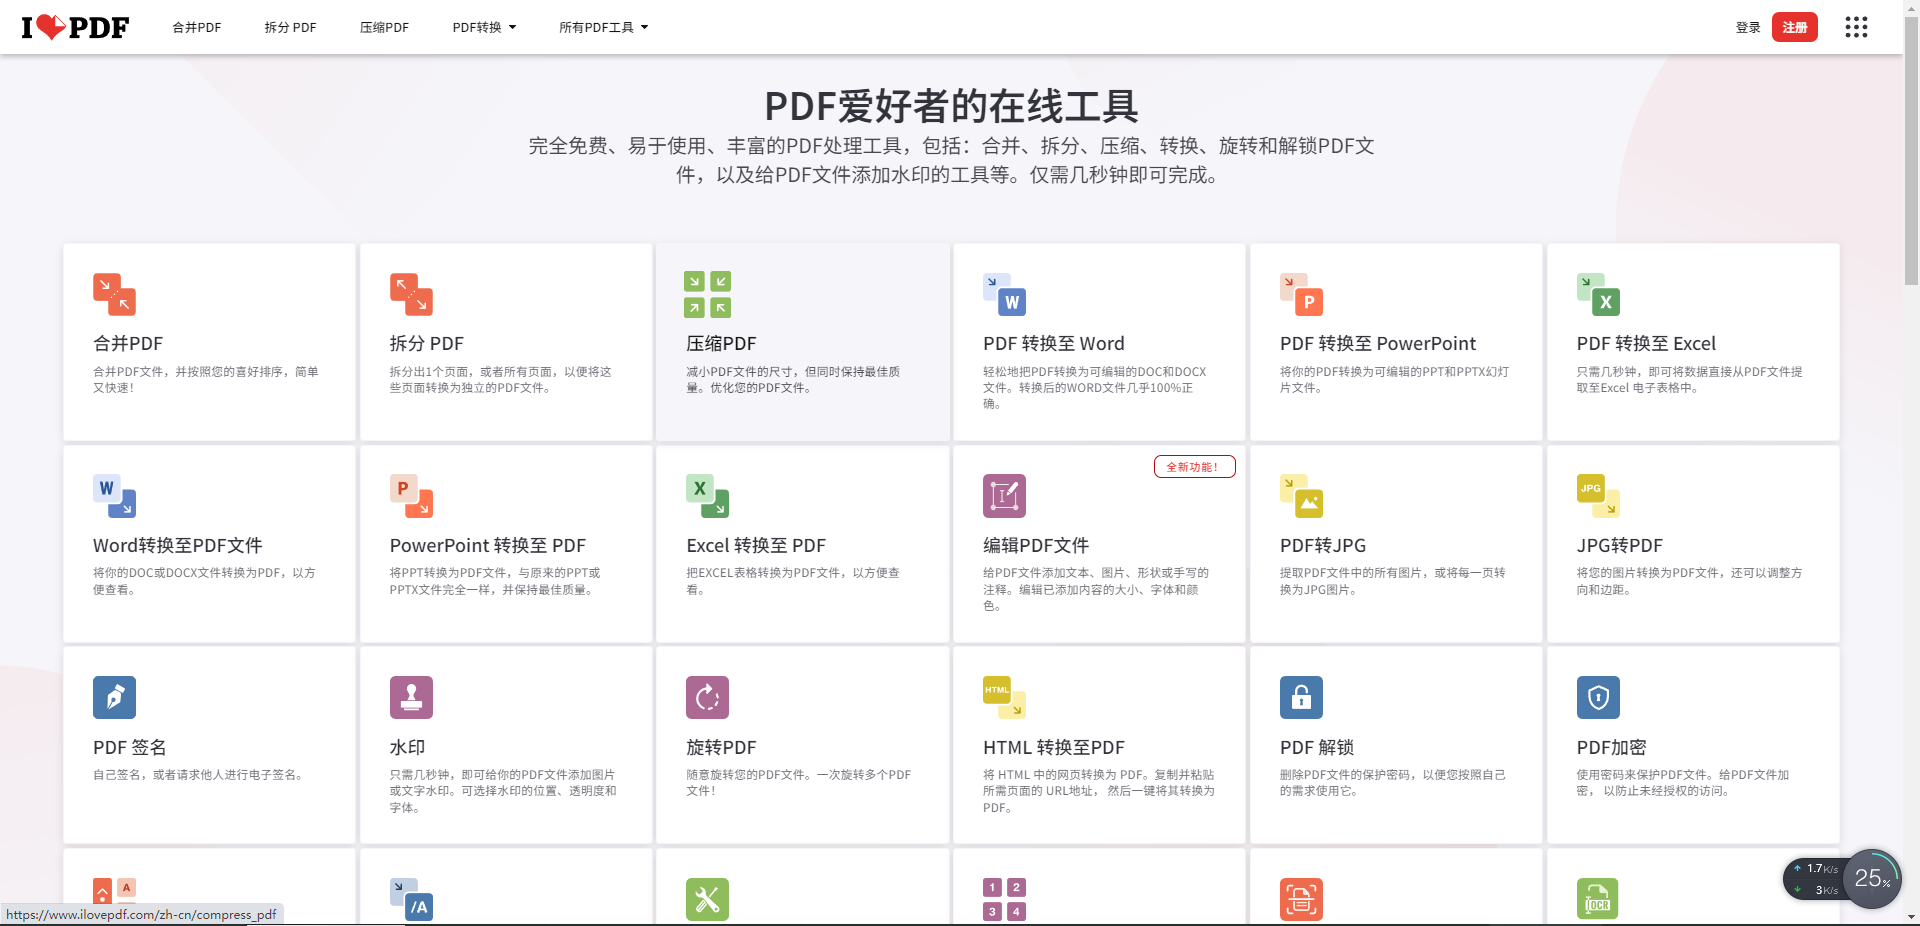1920x926 pixels.
Task: Click the 登录 login link
Action: [1748, 27]
